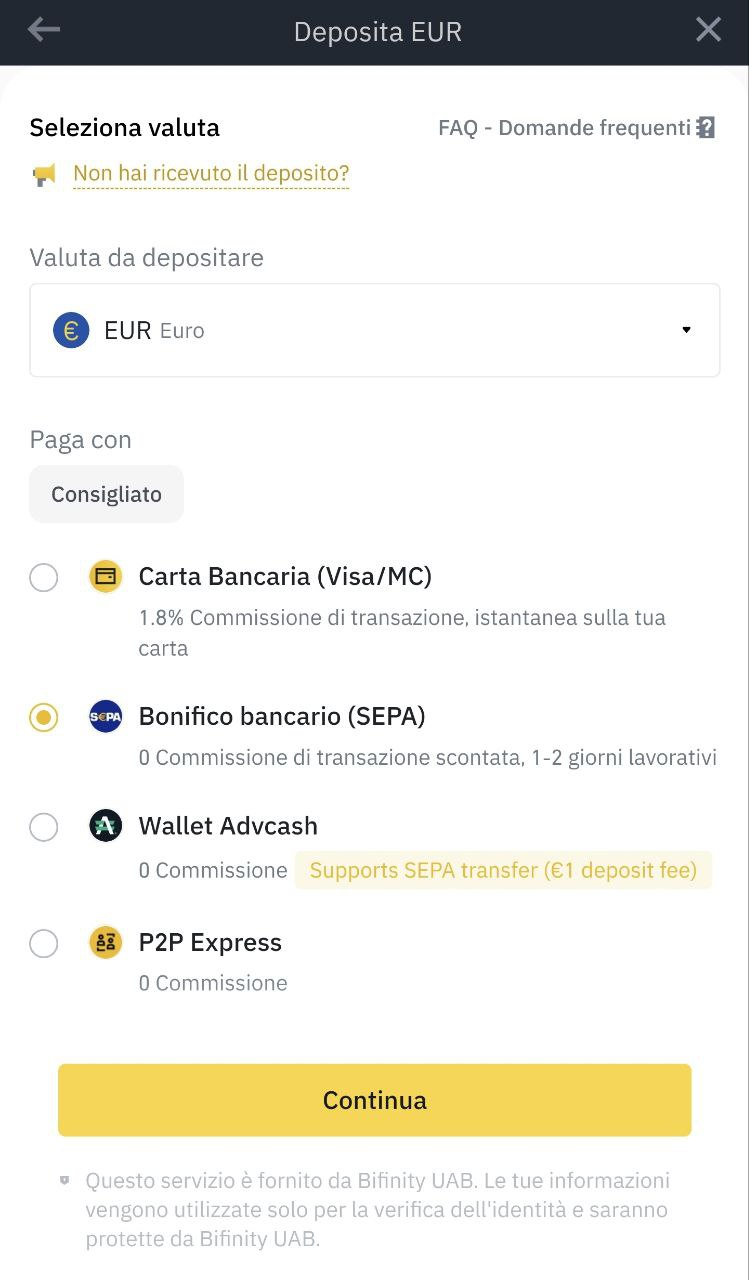Click the Advcash wallet logo

point(105,826)
